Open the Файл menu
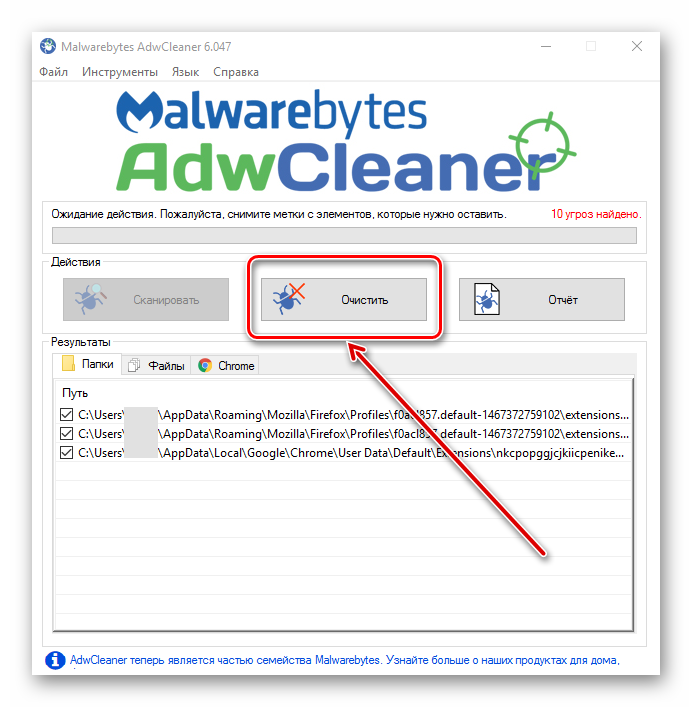The height and width of the screenshot is (707, 692). [x=53, y=72]
